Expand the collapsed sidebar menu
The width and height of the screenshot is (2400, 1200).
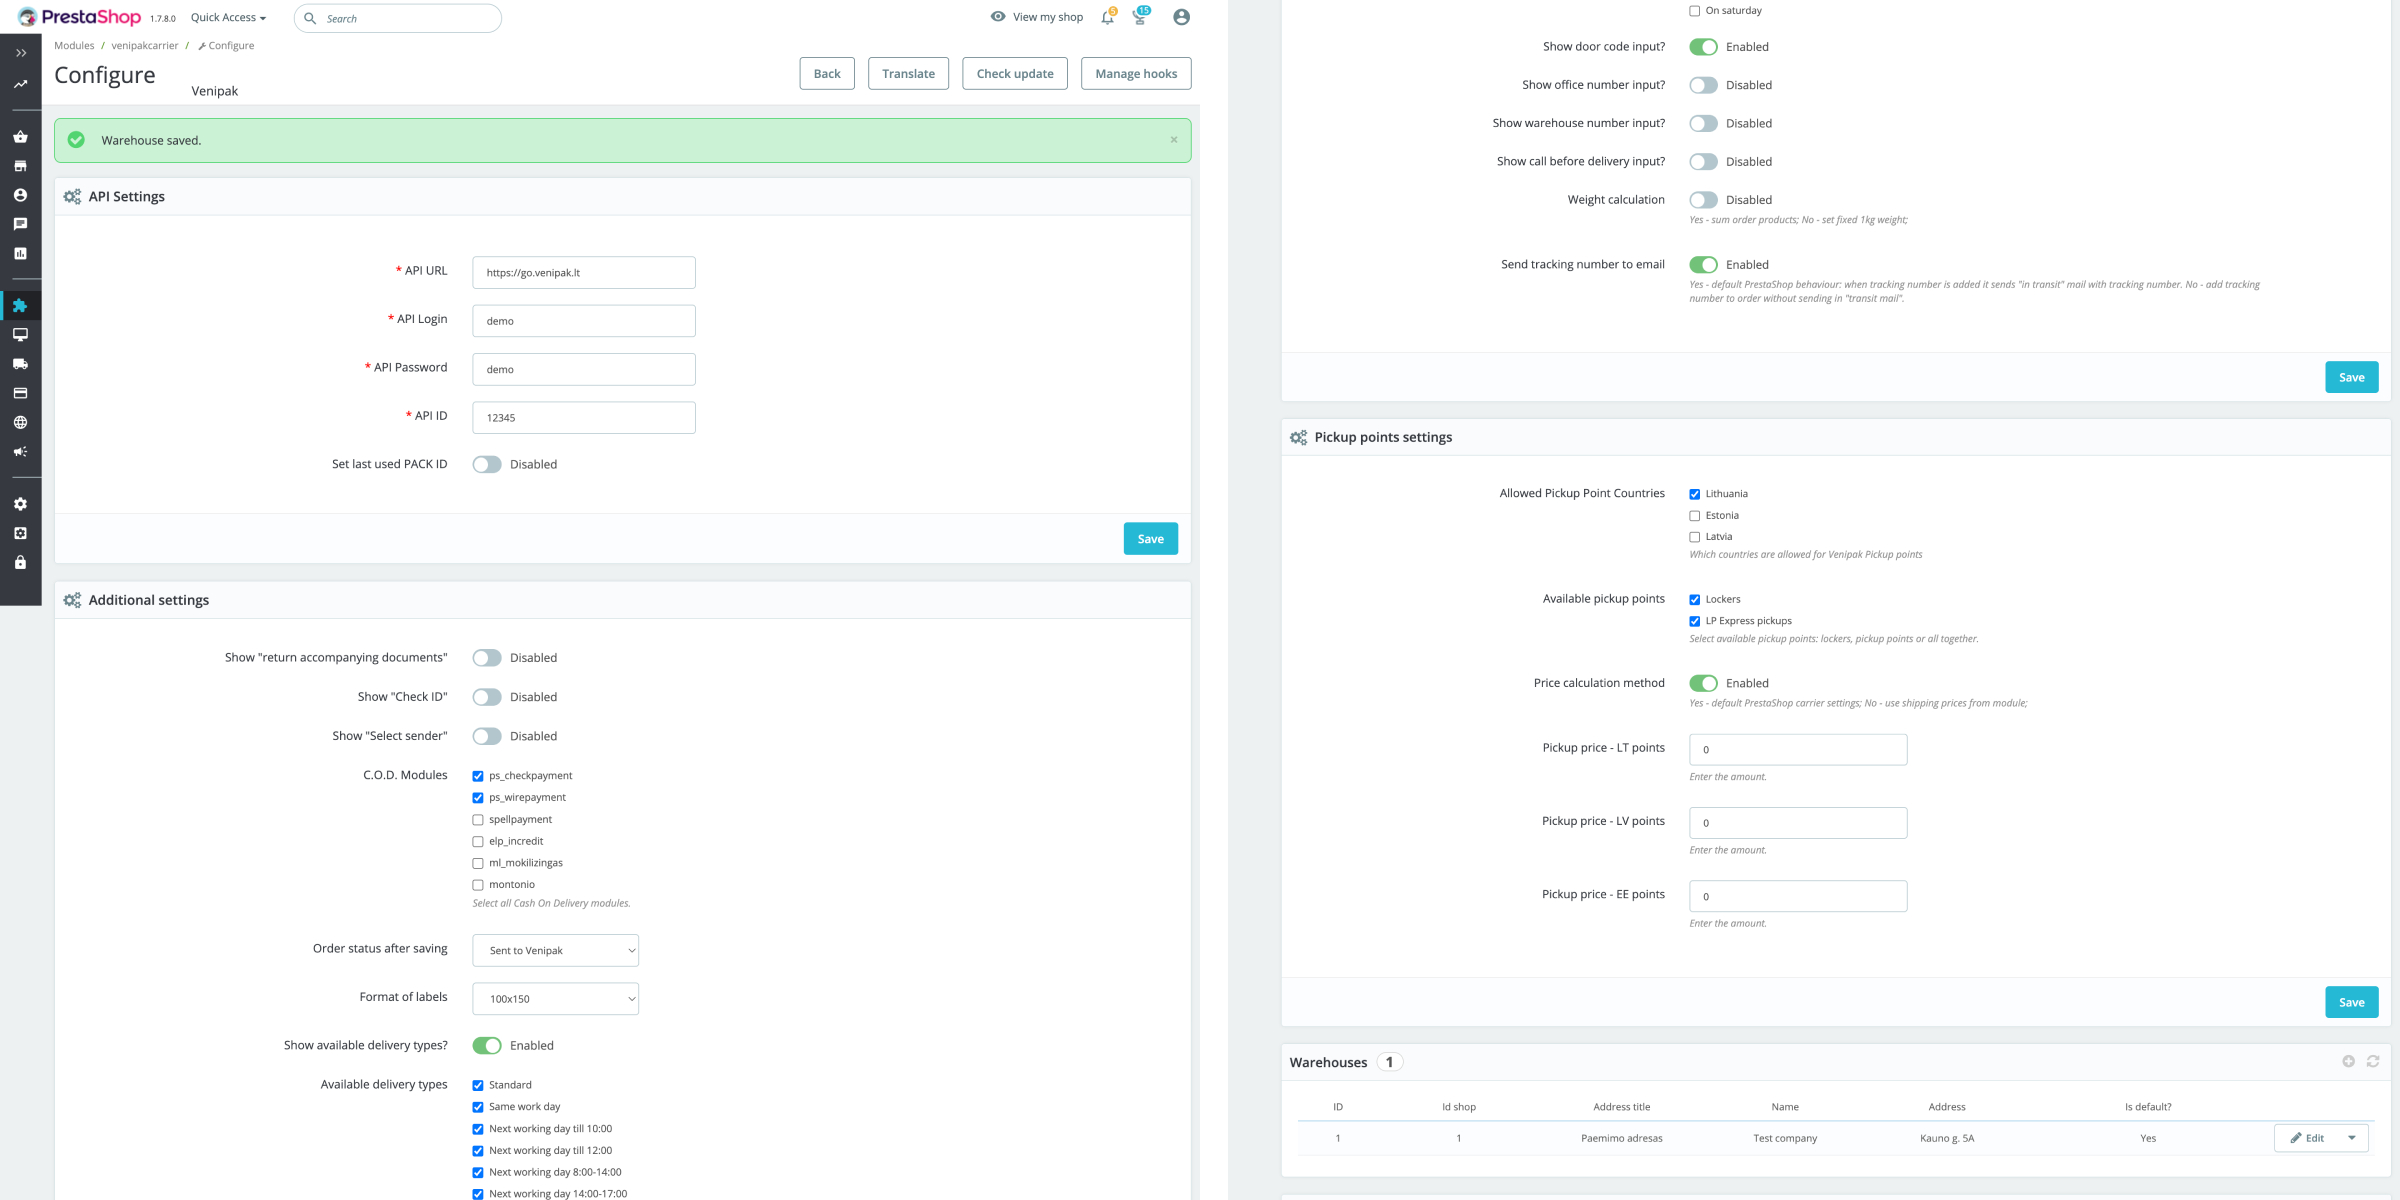pyautogui.click(x=20, y=53)
